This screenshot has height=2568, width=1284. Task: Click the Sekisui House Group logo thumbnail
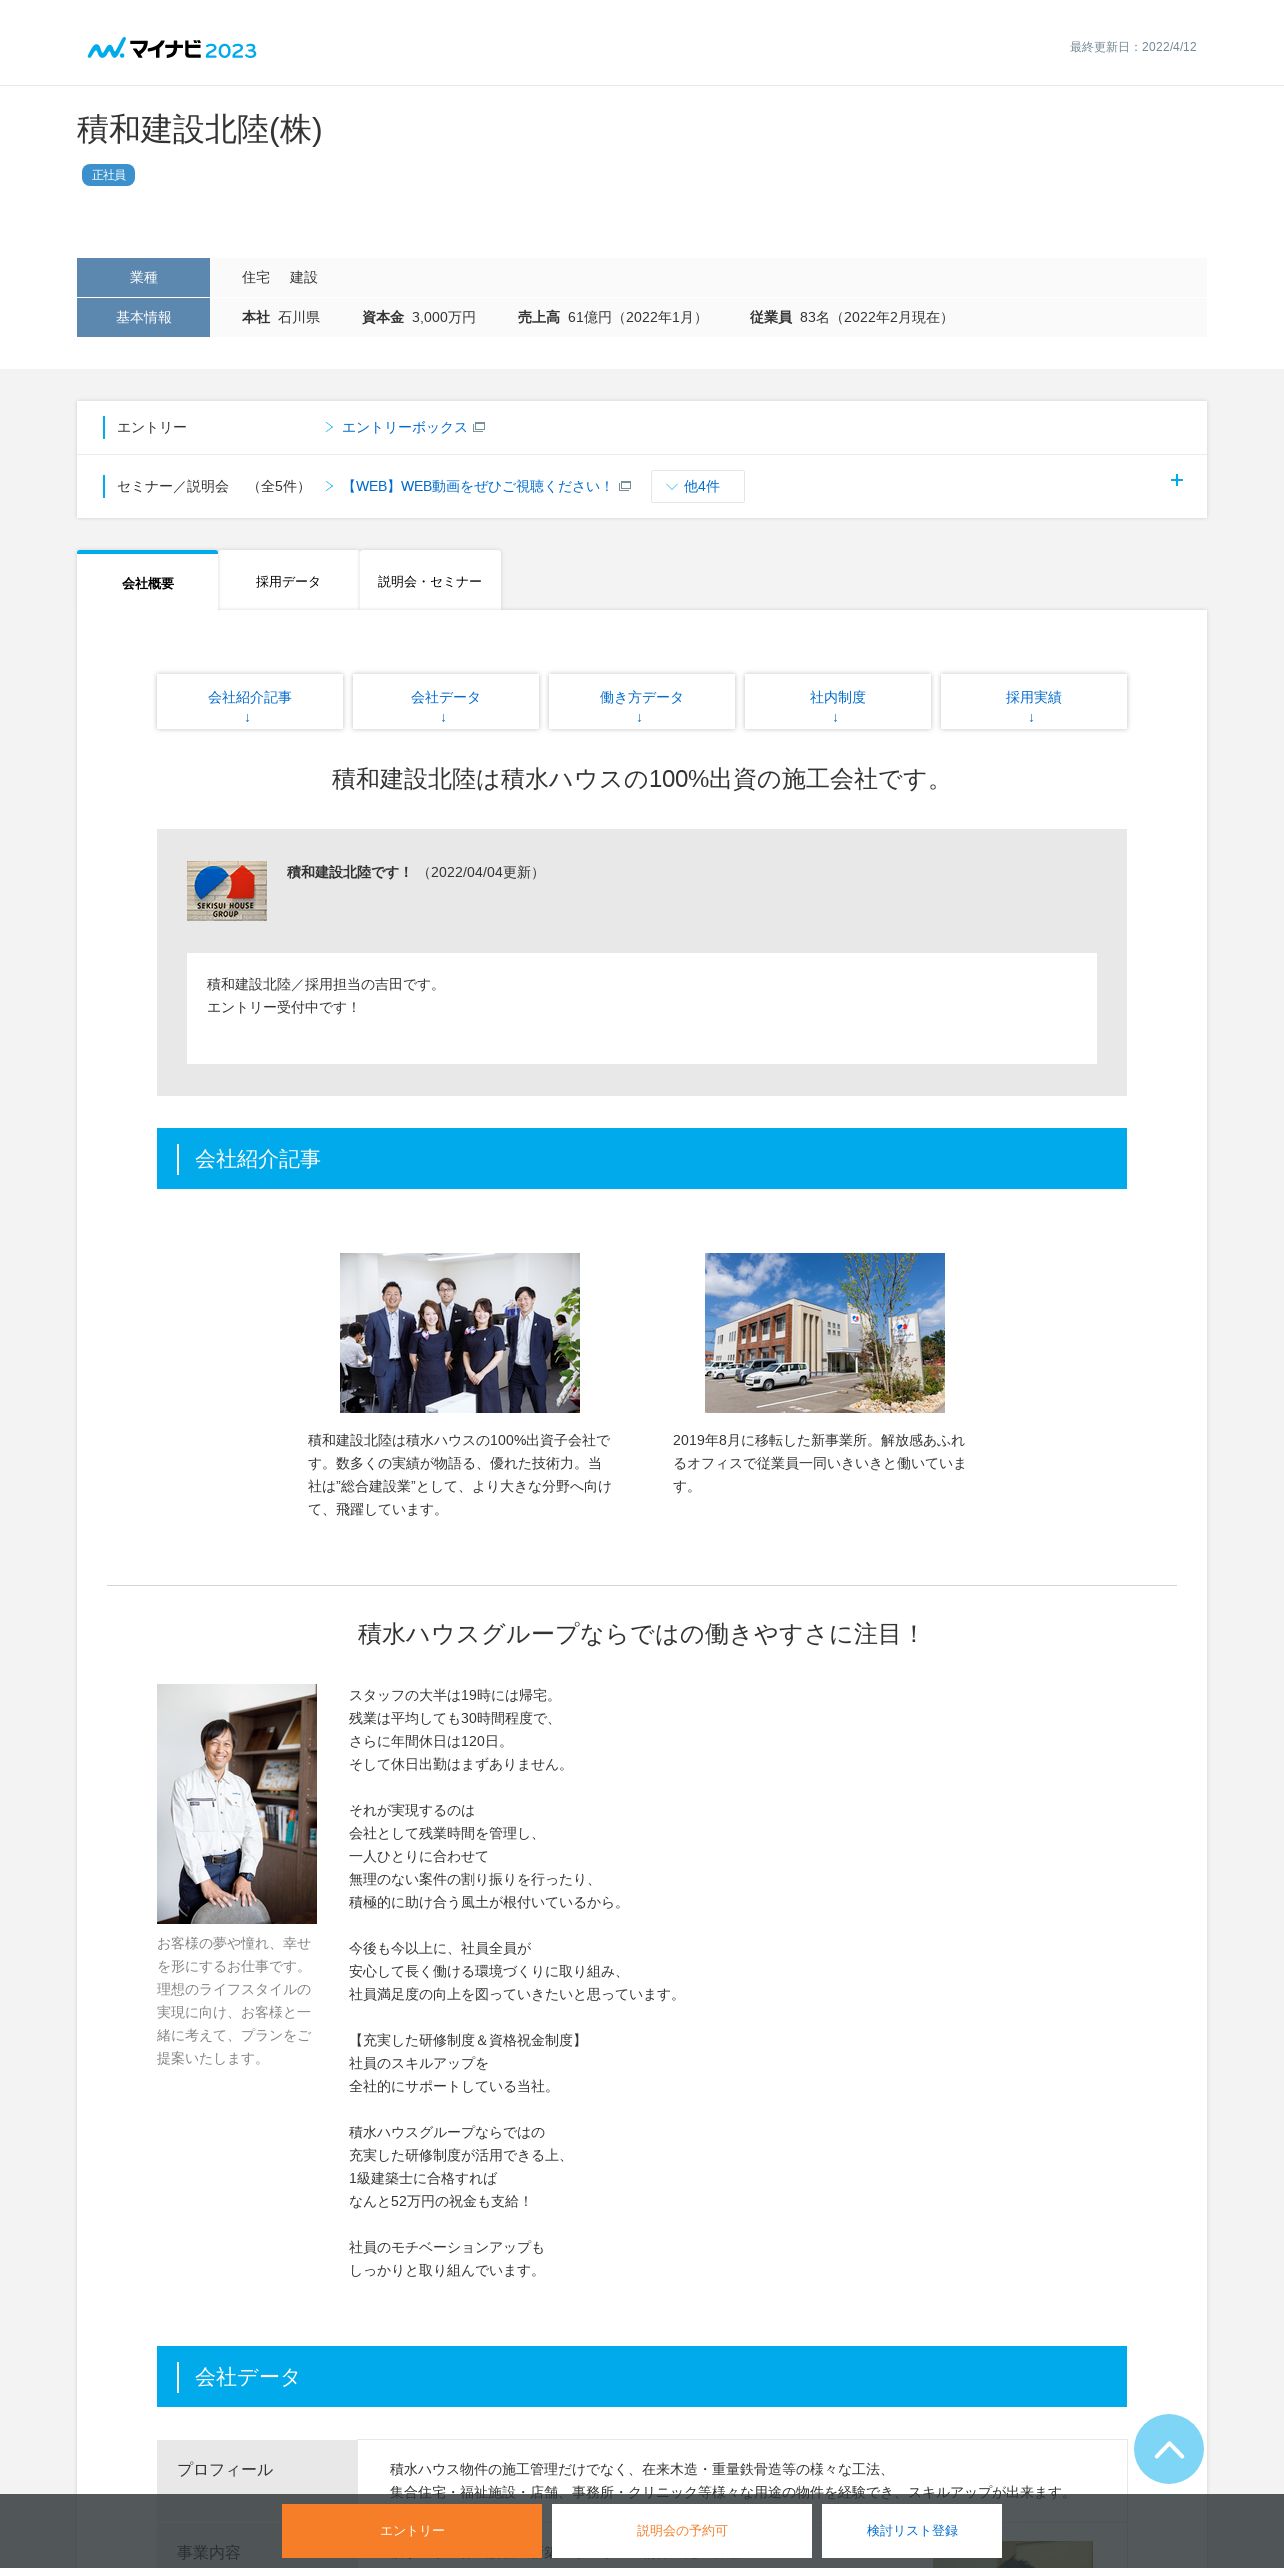pyautogui.click(x=227, y=891)
